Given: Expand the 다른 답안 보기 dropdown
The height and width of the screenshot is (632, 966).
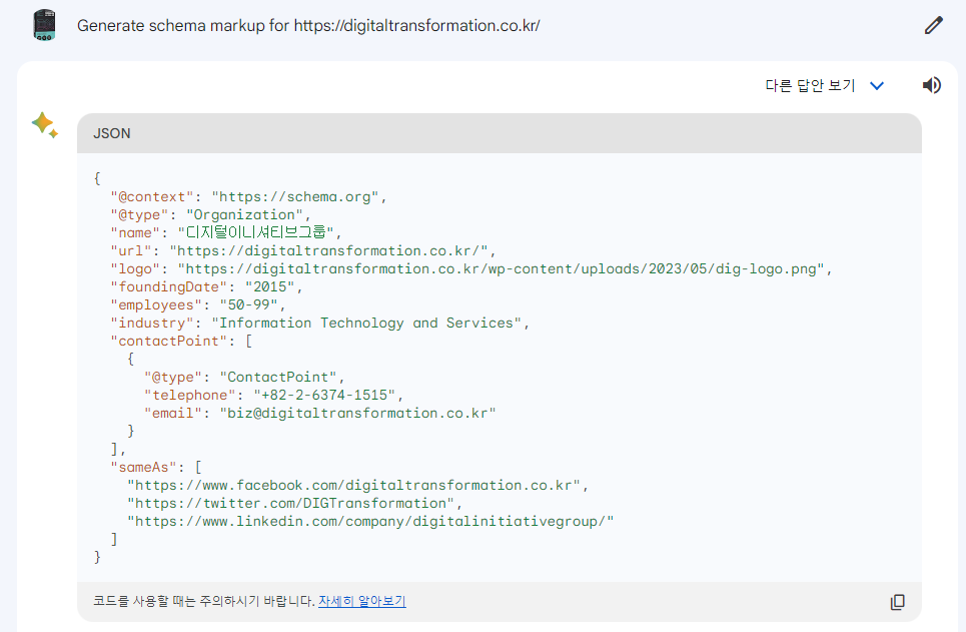Looking at the screenshot, I should click(x=824, y=85).
